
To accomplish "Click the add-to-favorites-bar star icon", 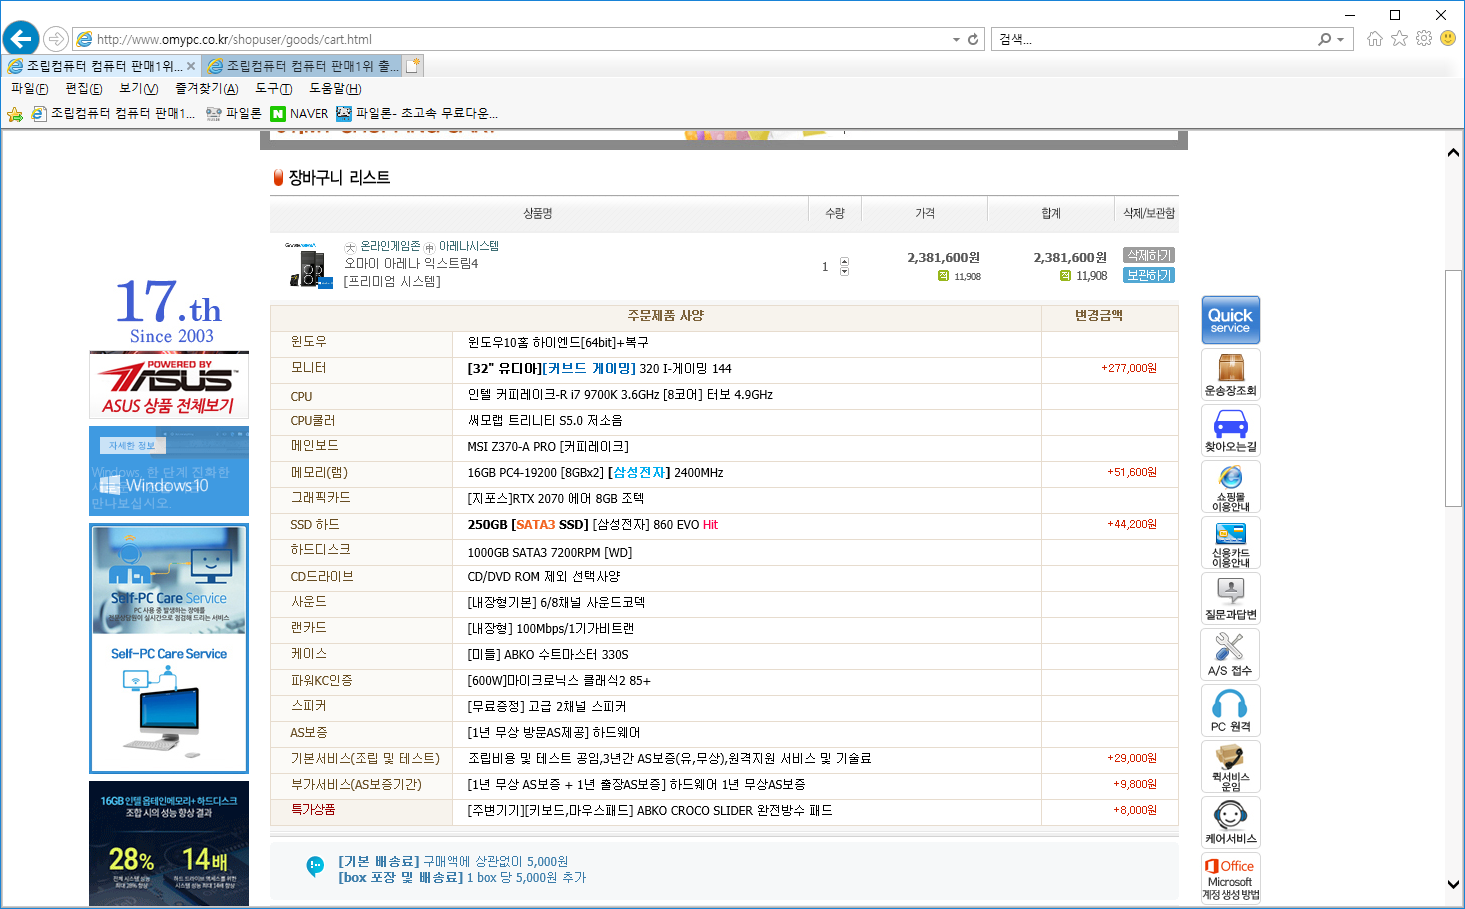I will [x=14, y=114].
